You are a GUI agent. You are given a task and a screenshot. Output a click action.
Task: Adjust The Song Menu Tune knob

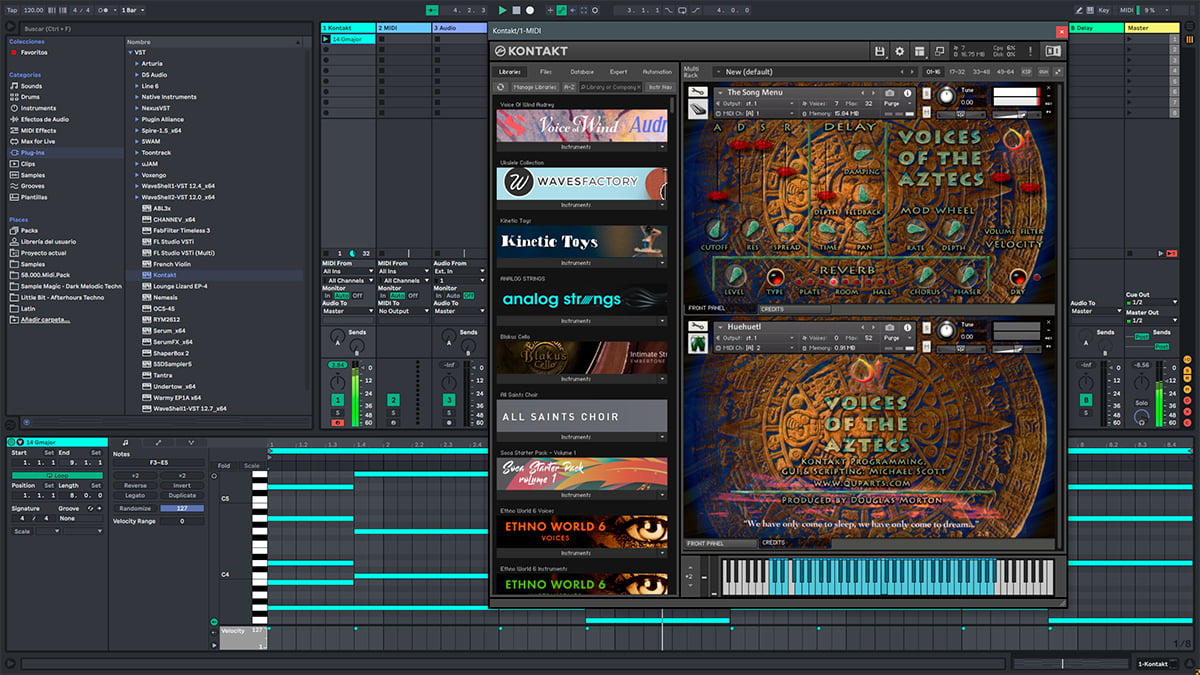click(x=946, y=96)
